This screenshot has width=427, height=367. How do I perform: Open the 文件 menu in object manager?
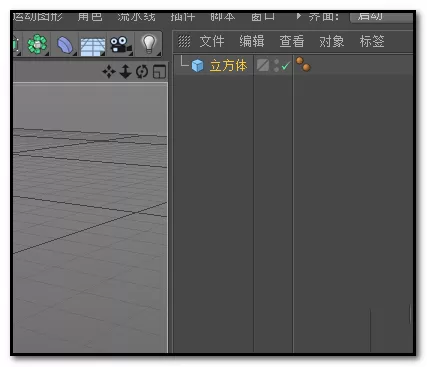click(x=212, y=41)
